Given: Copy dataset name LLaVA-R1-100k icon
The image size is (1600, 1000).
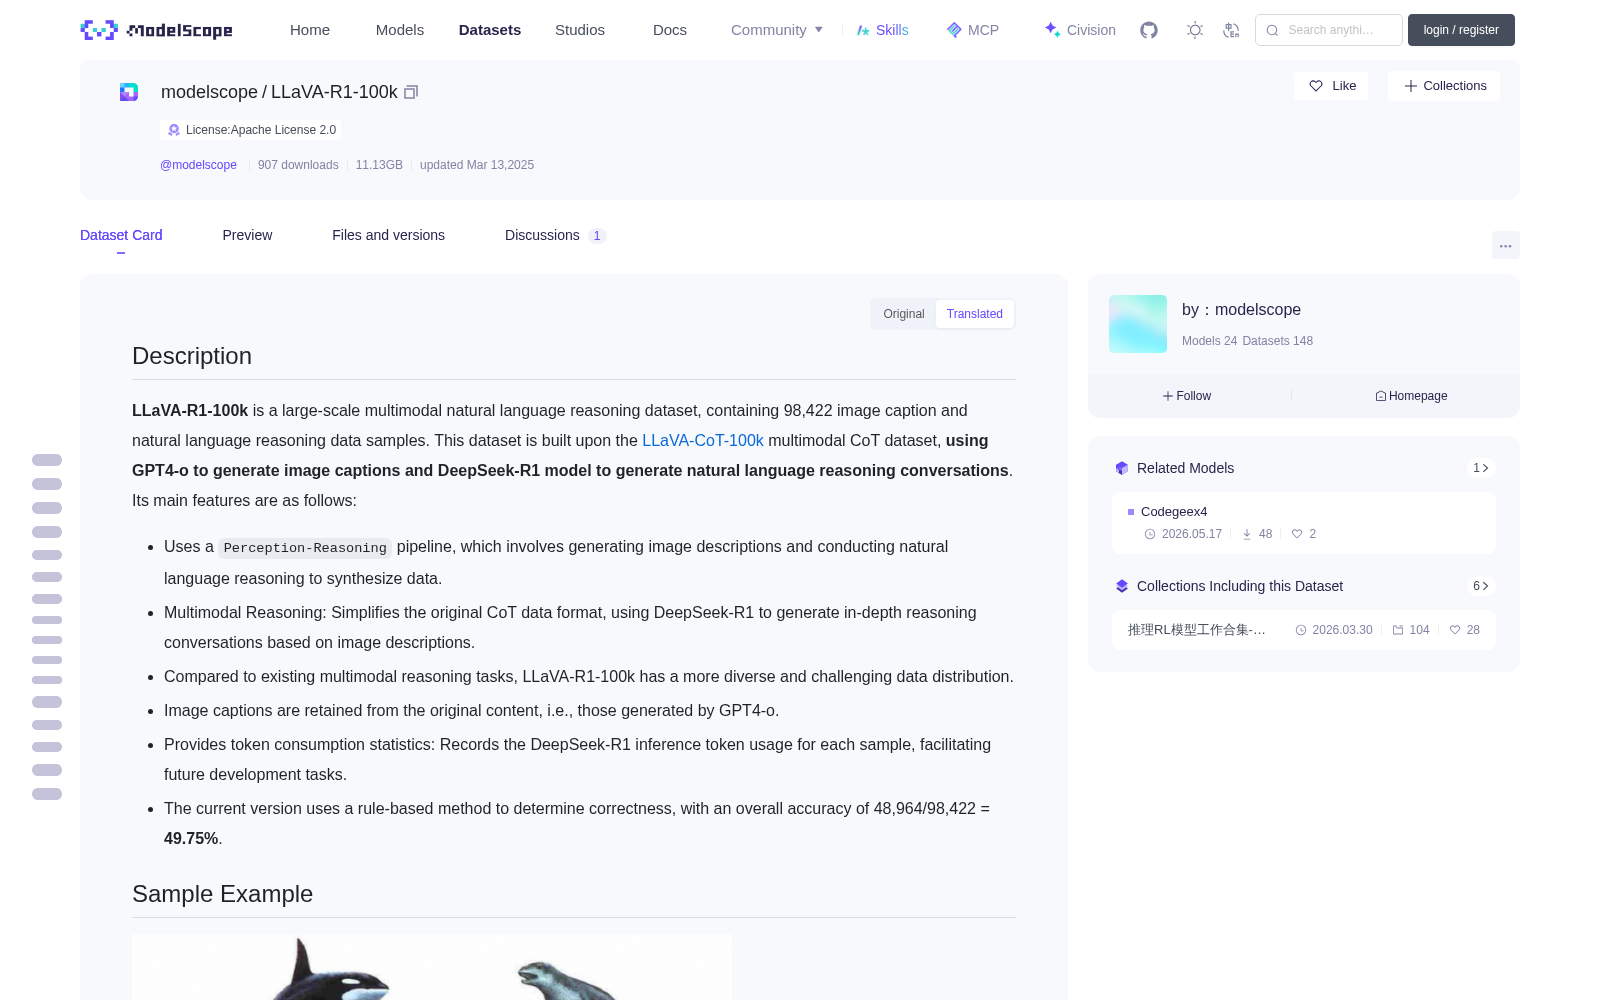Looking at the screenshot, I should tap(411, 92).
